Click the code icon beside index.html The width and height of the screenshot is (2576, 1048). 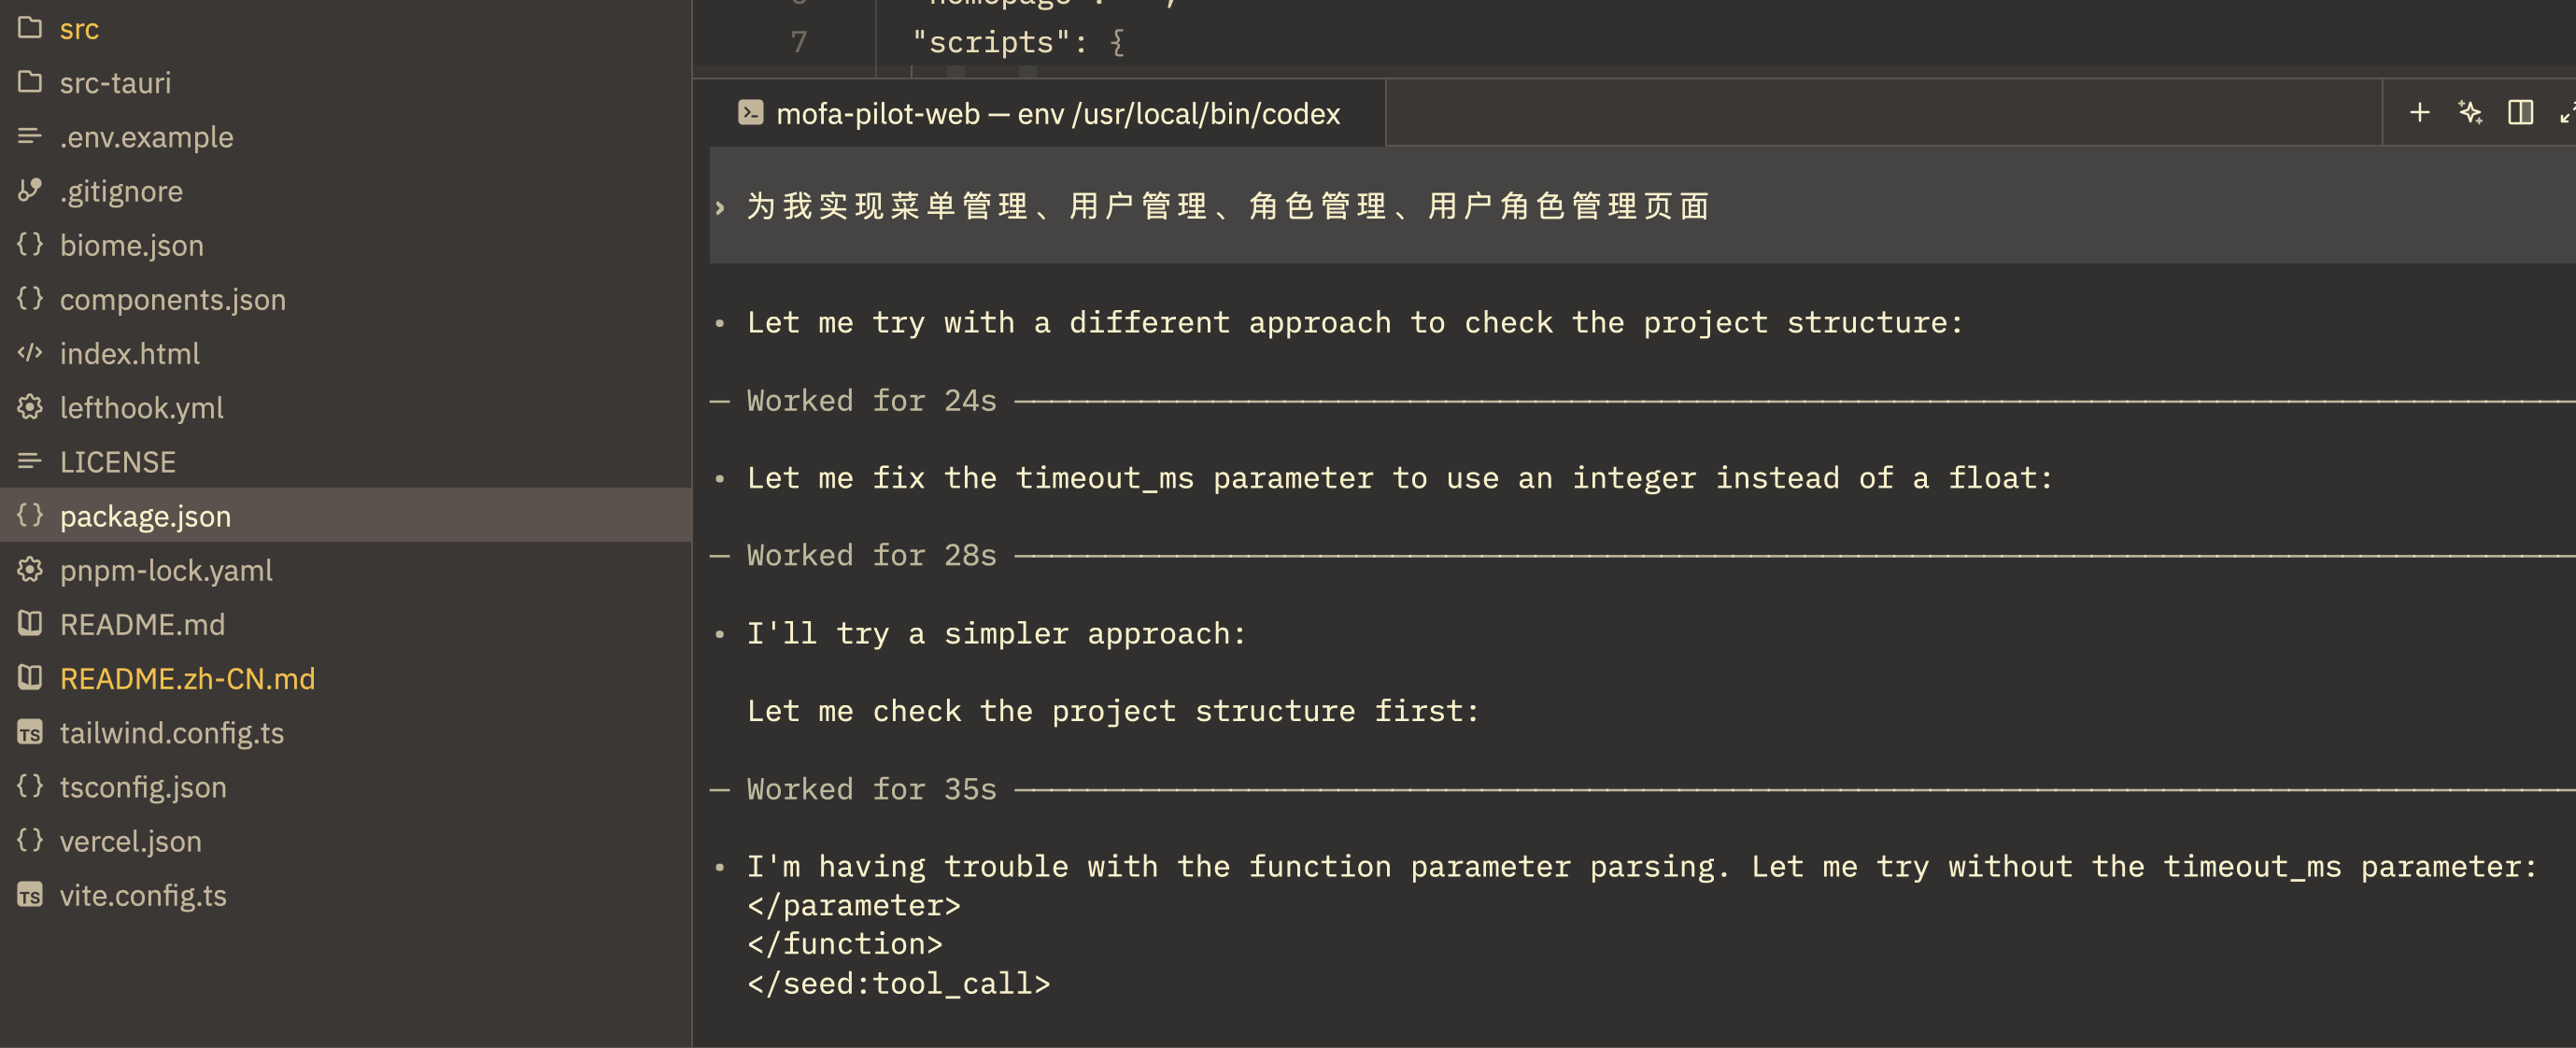tap(30, 353)
